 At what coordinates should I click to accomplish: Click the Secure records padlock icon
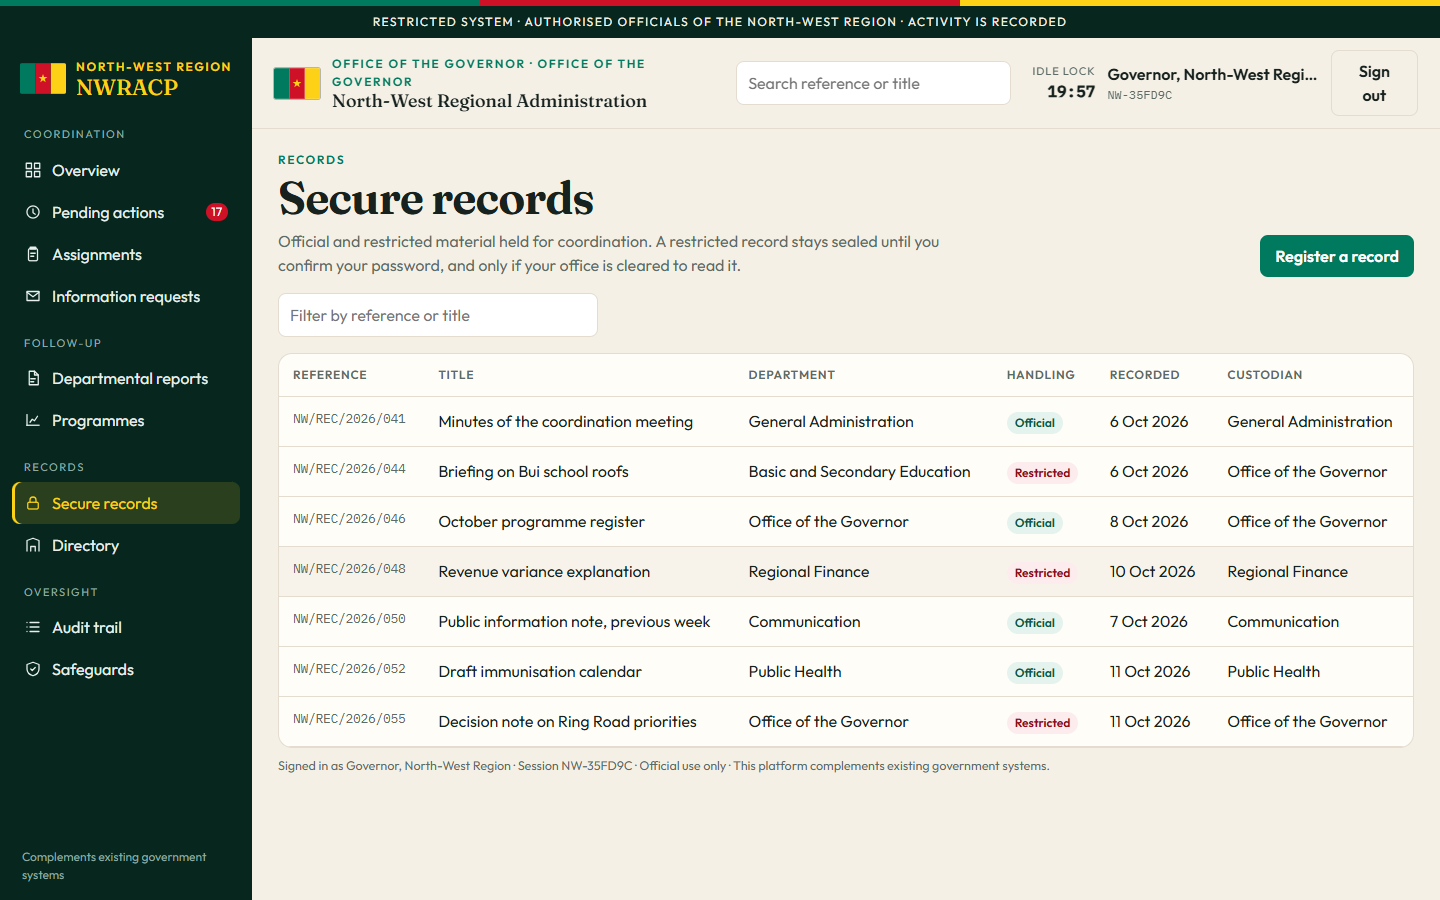33,503
